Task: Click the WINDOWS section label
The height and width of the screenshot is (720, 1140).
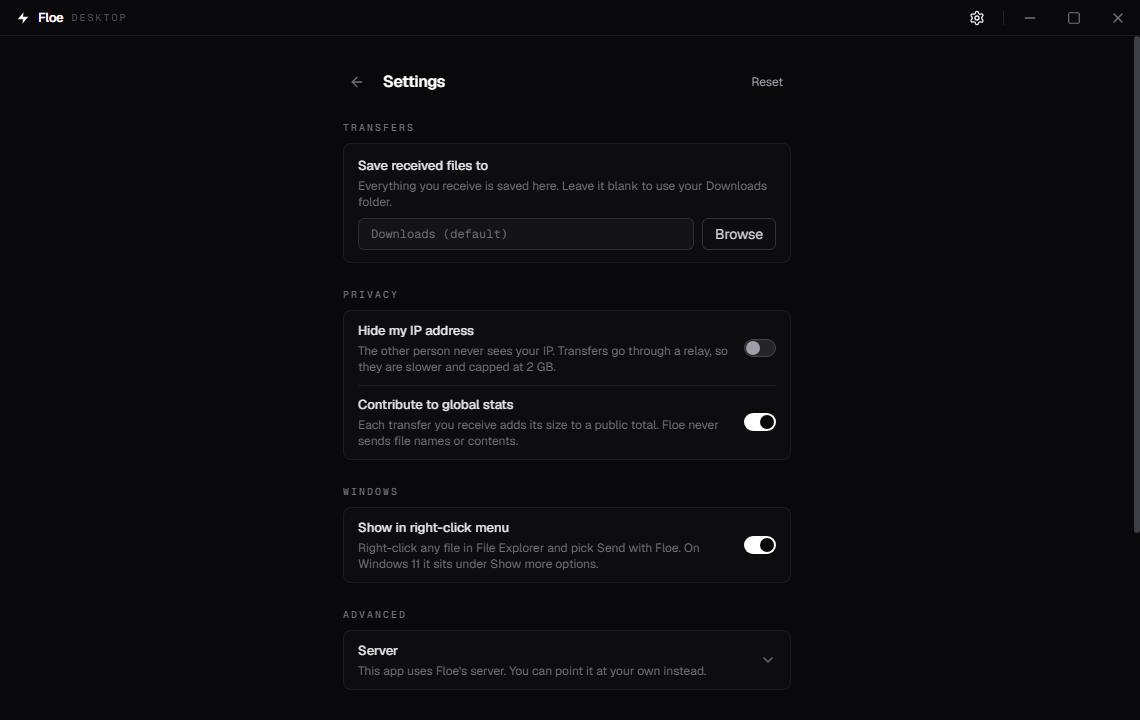Action: [x=370, y=492]
